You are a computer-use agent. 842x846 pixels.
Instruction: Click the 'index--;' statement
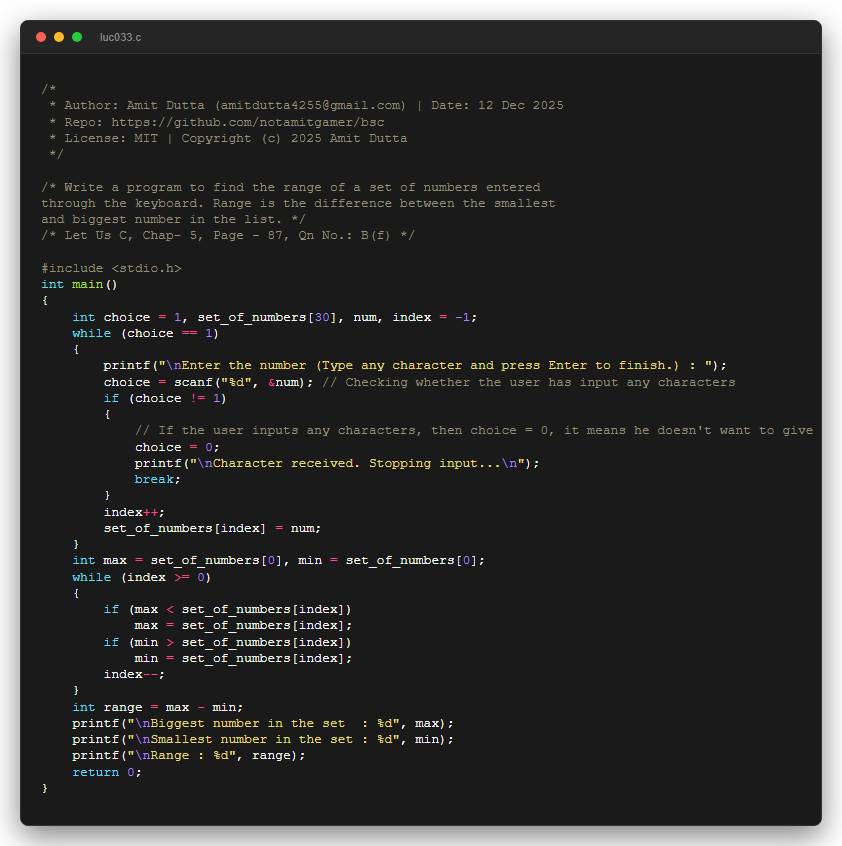point(134,674)
